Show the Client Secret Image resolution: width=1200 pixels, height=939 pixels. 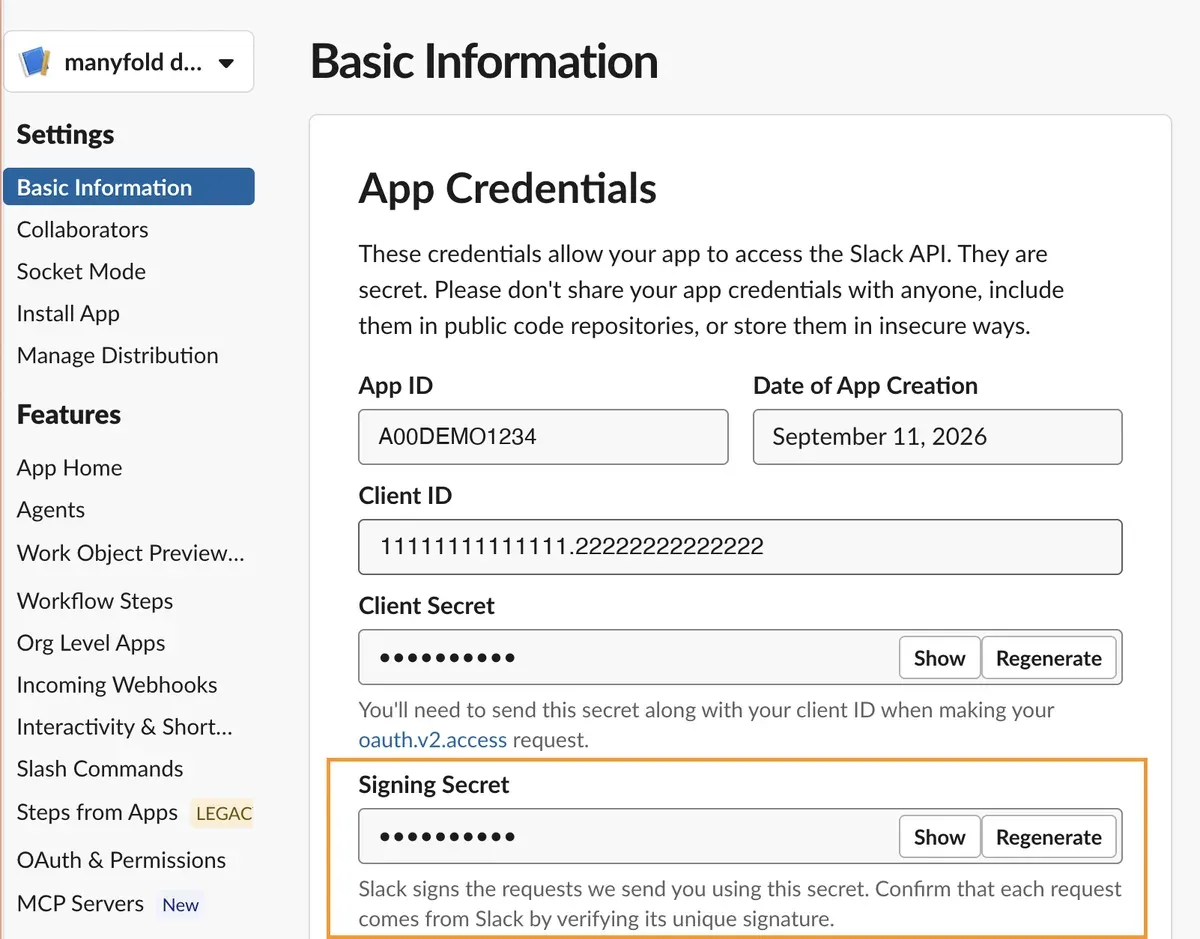pyautogui.click(x=939, y=658)
